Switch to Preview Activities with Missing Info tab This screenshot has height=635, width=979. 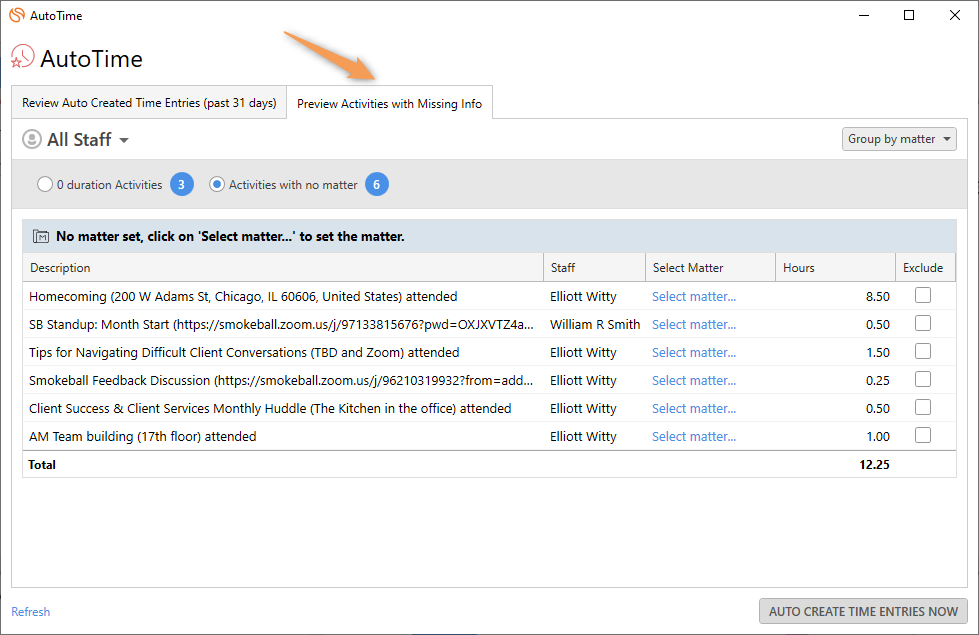(x=390, y=103)
